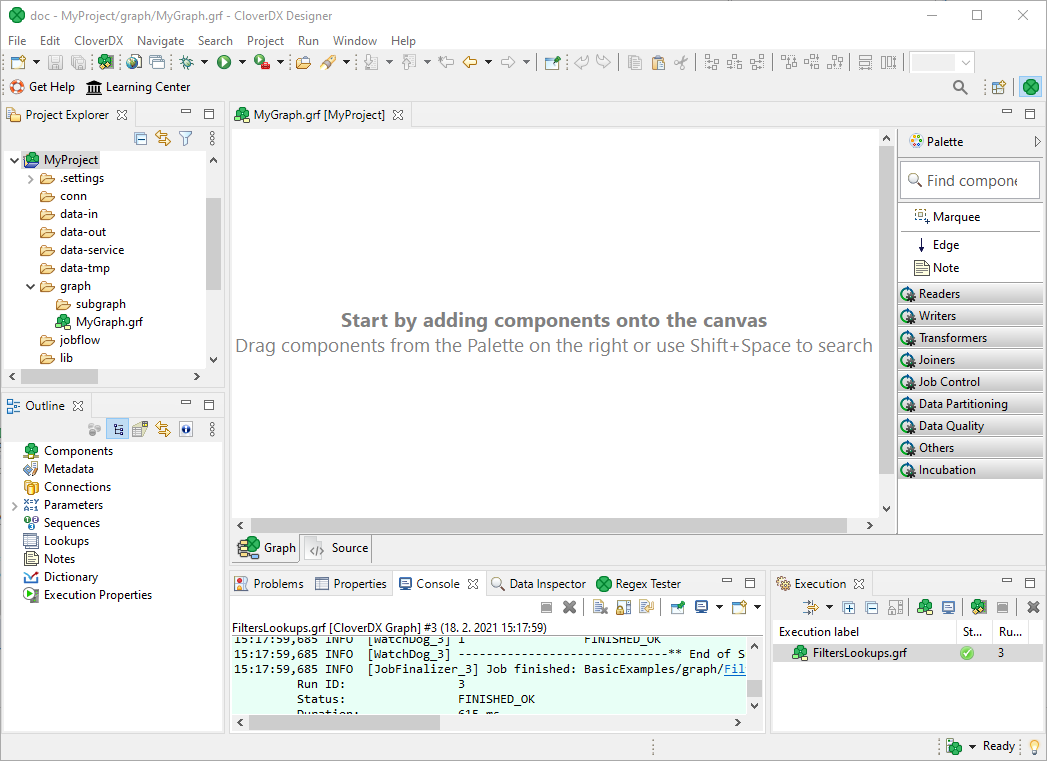The width and height of the screenshot is (1047, 761).
Task: Select the Note tool in Palette
Action: [x=937, y=268]
